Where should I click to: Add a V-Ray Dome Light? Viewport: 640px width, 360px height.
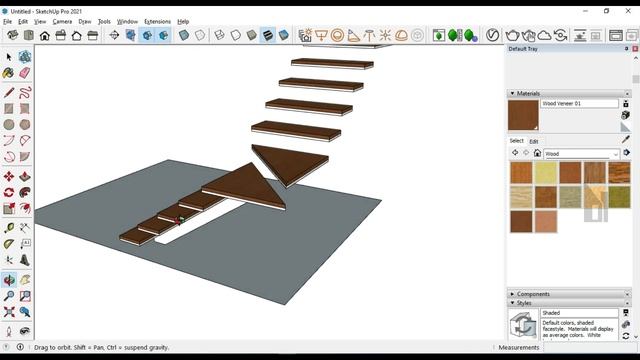pyautogui.click(x=401, y=36)
